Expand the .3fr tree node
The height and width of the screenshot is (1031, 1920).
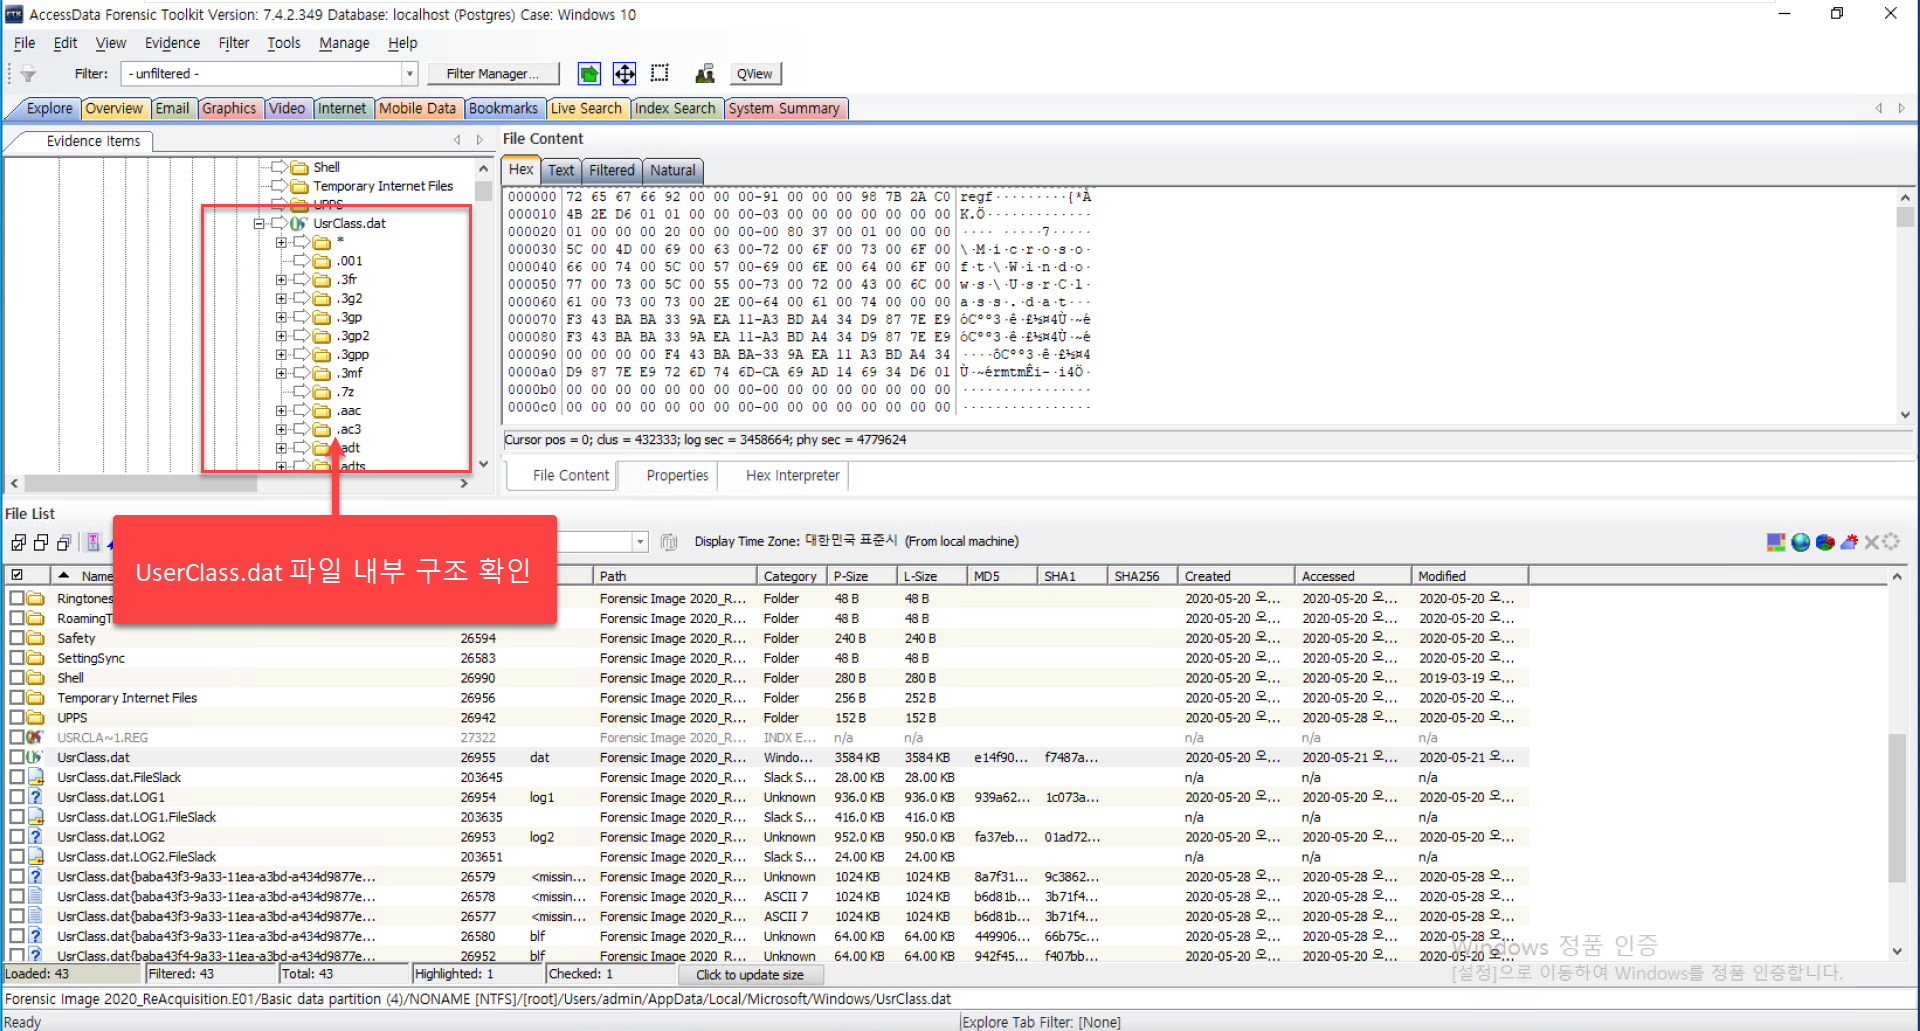pos(281,280)
